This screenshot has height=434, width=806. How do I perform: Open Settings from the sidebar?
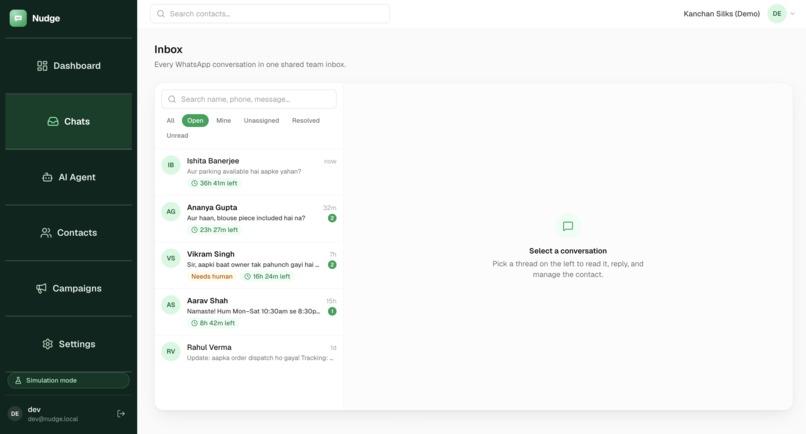coord(68,343)
